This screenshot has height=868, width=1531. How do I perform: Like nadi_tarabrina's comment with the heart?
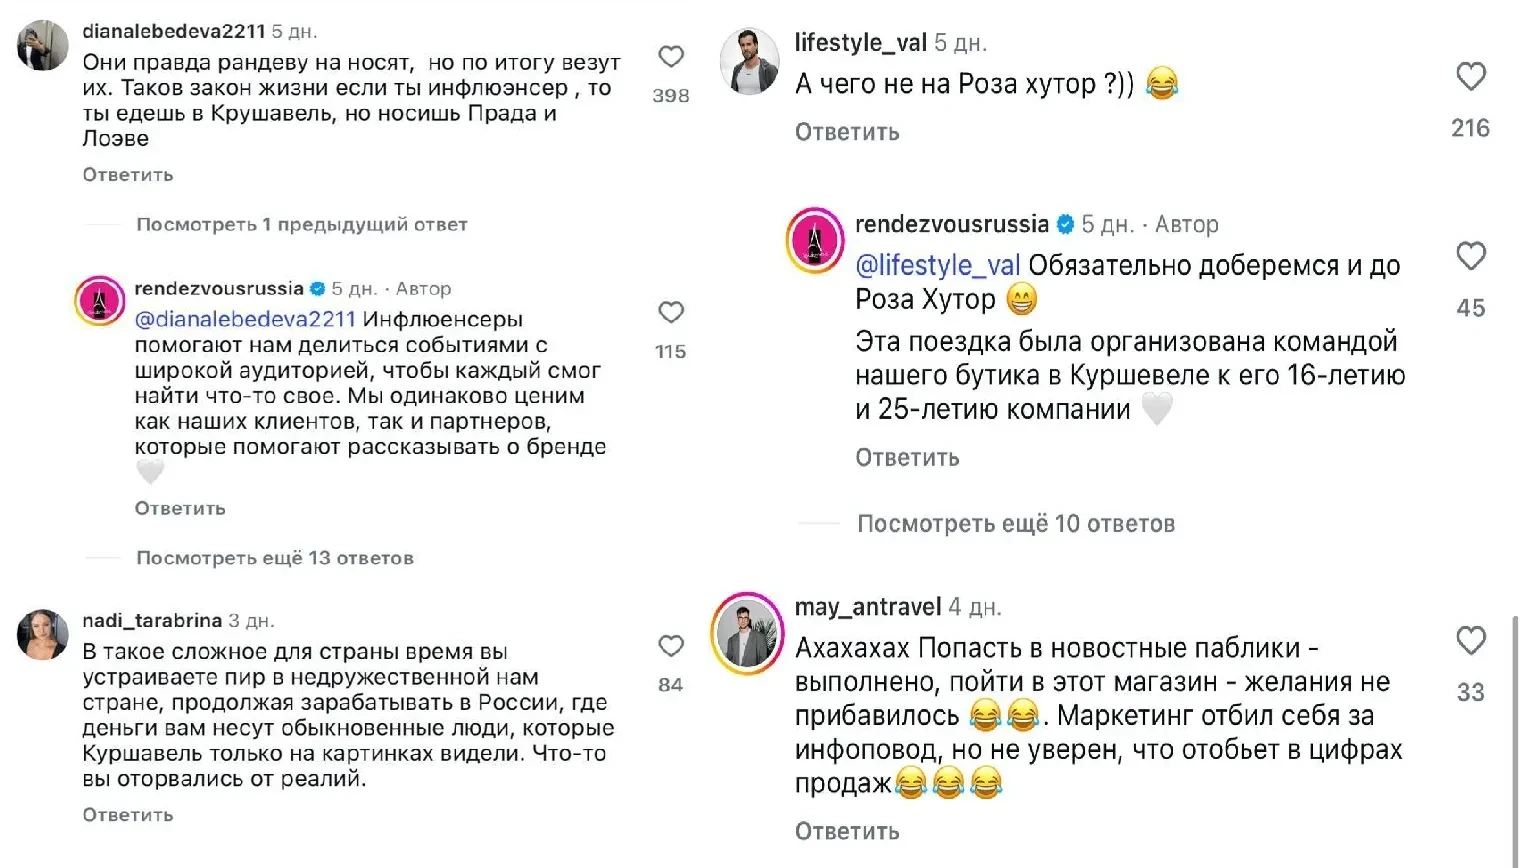coord(670,646)
